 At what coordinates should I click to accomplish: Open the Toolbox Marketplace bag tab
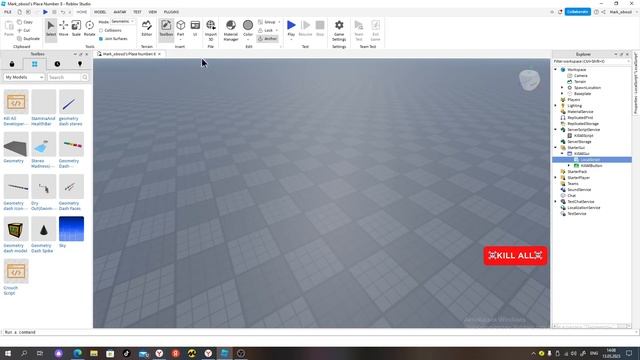[x=12, y=64]
